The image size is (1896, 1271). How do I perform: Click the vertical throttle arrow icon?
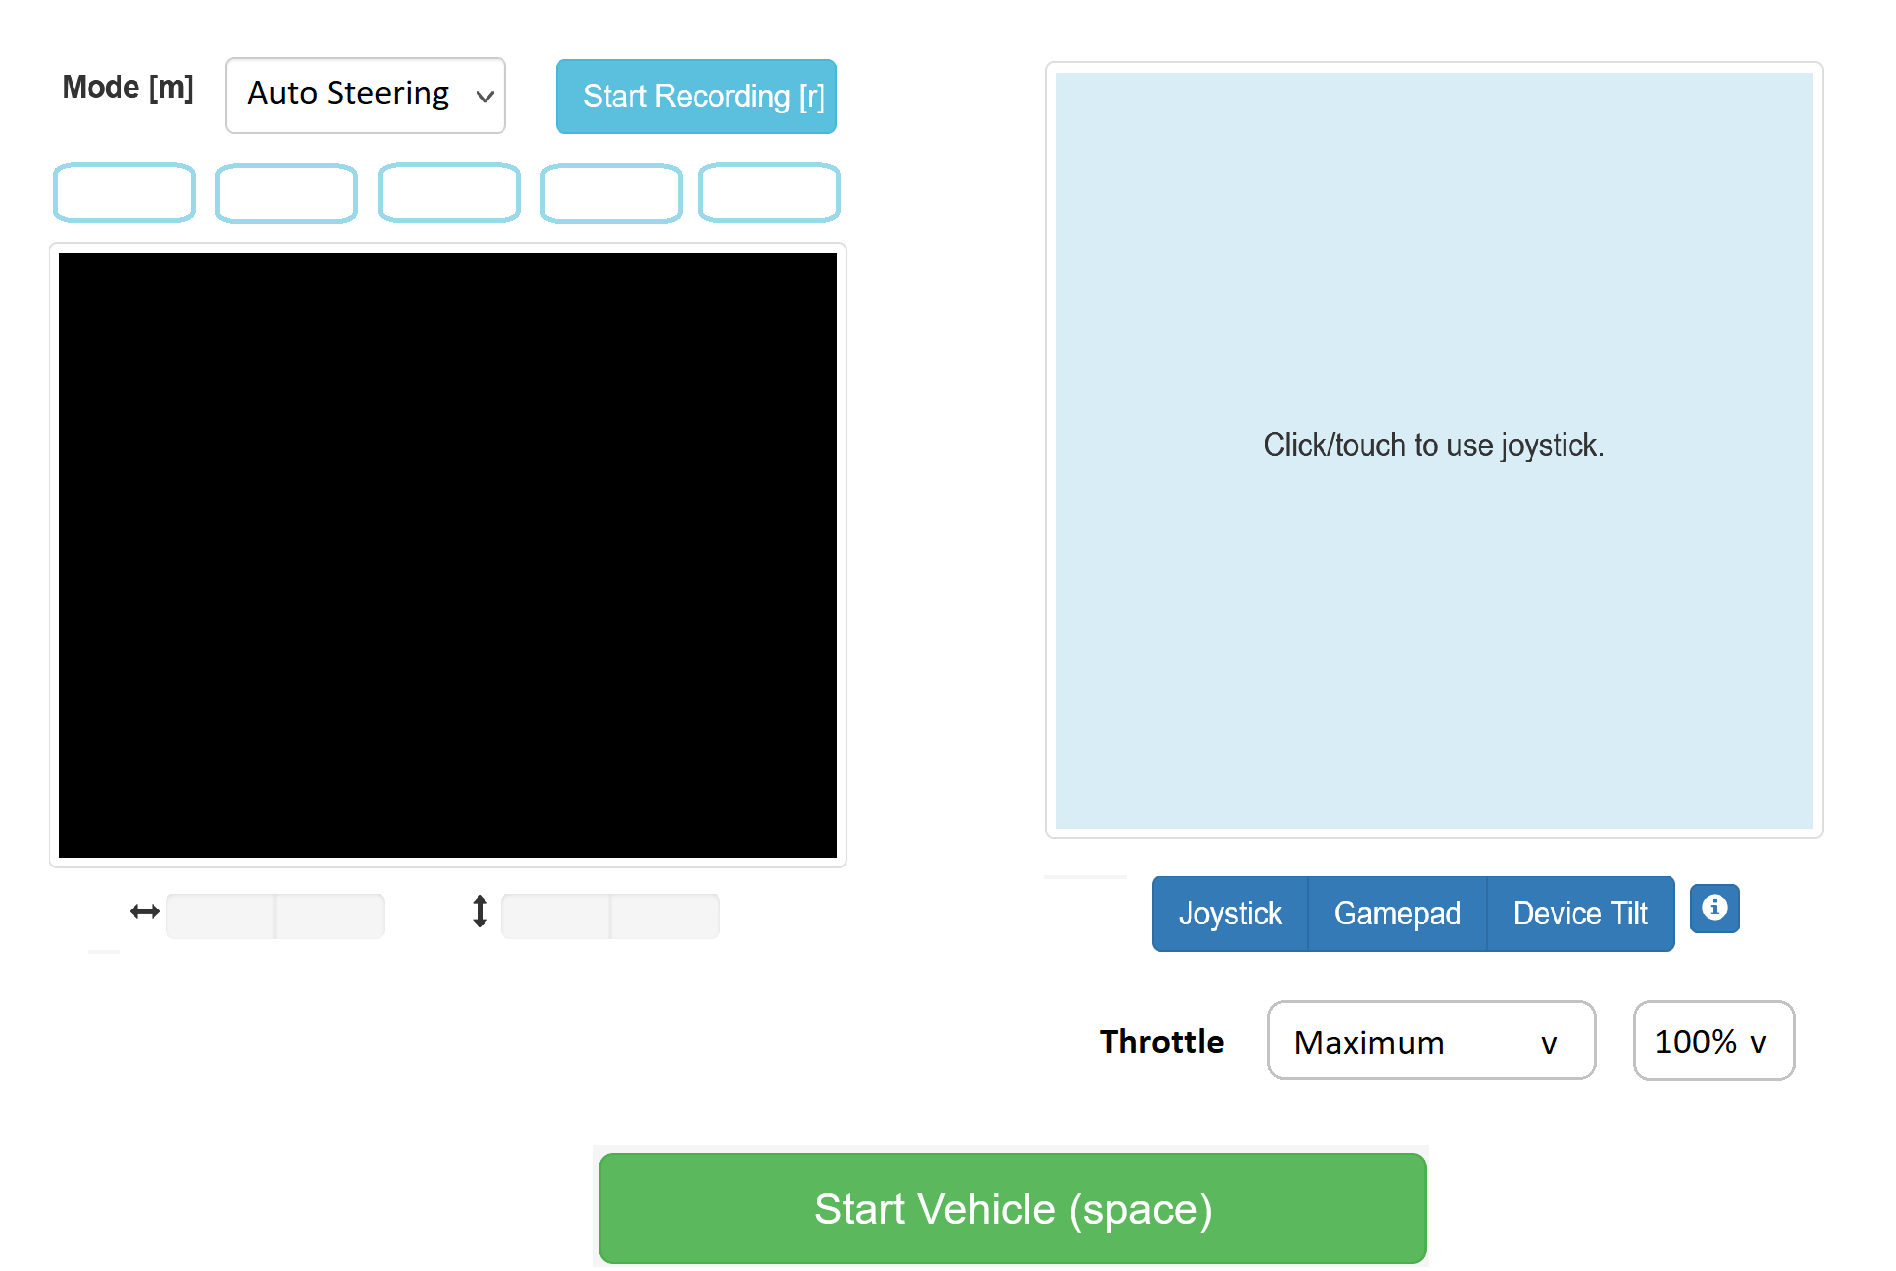pyautogui.click(x=479, y=911)
